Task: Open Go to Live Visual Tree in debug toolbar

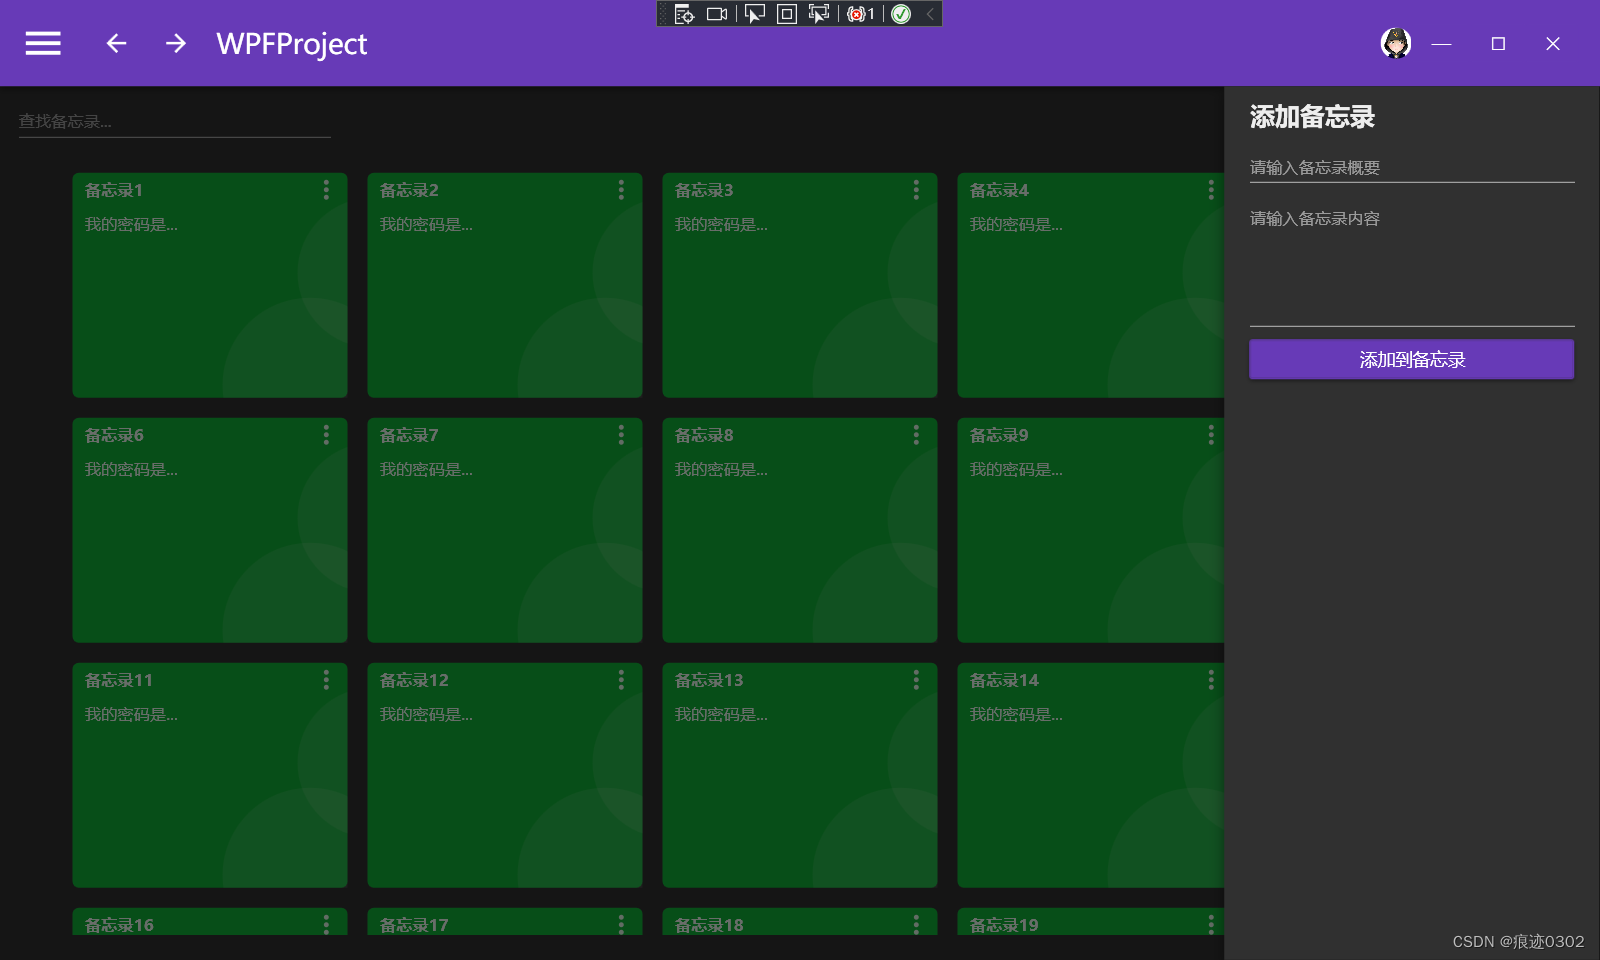Action: [684, 14]
